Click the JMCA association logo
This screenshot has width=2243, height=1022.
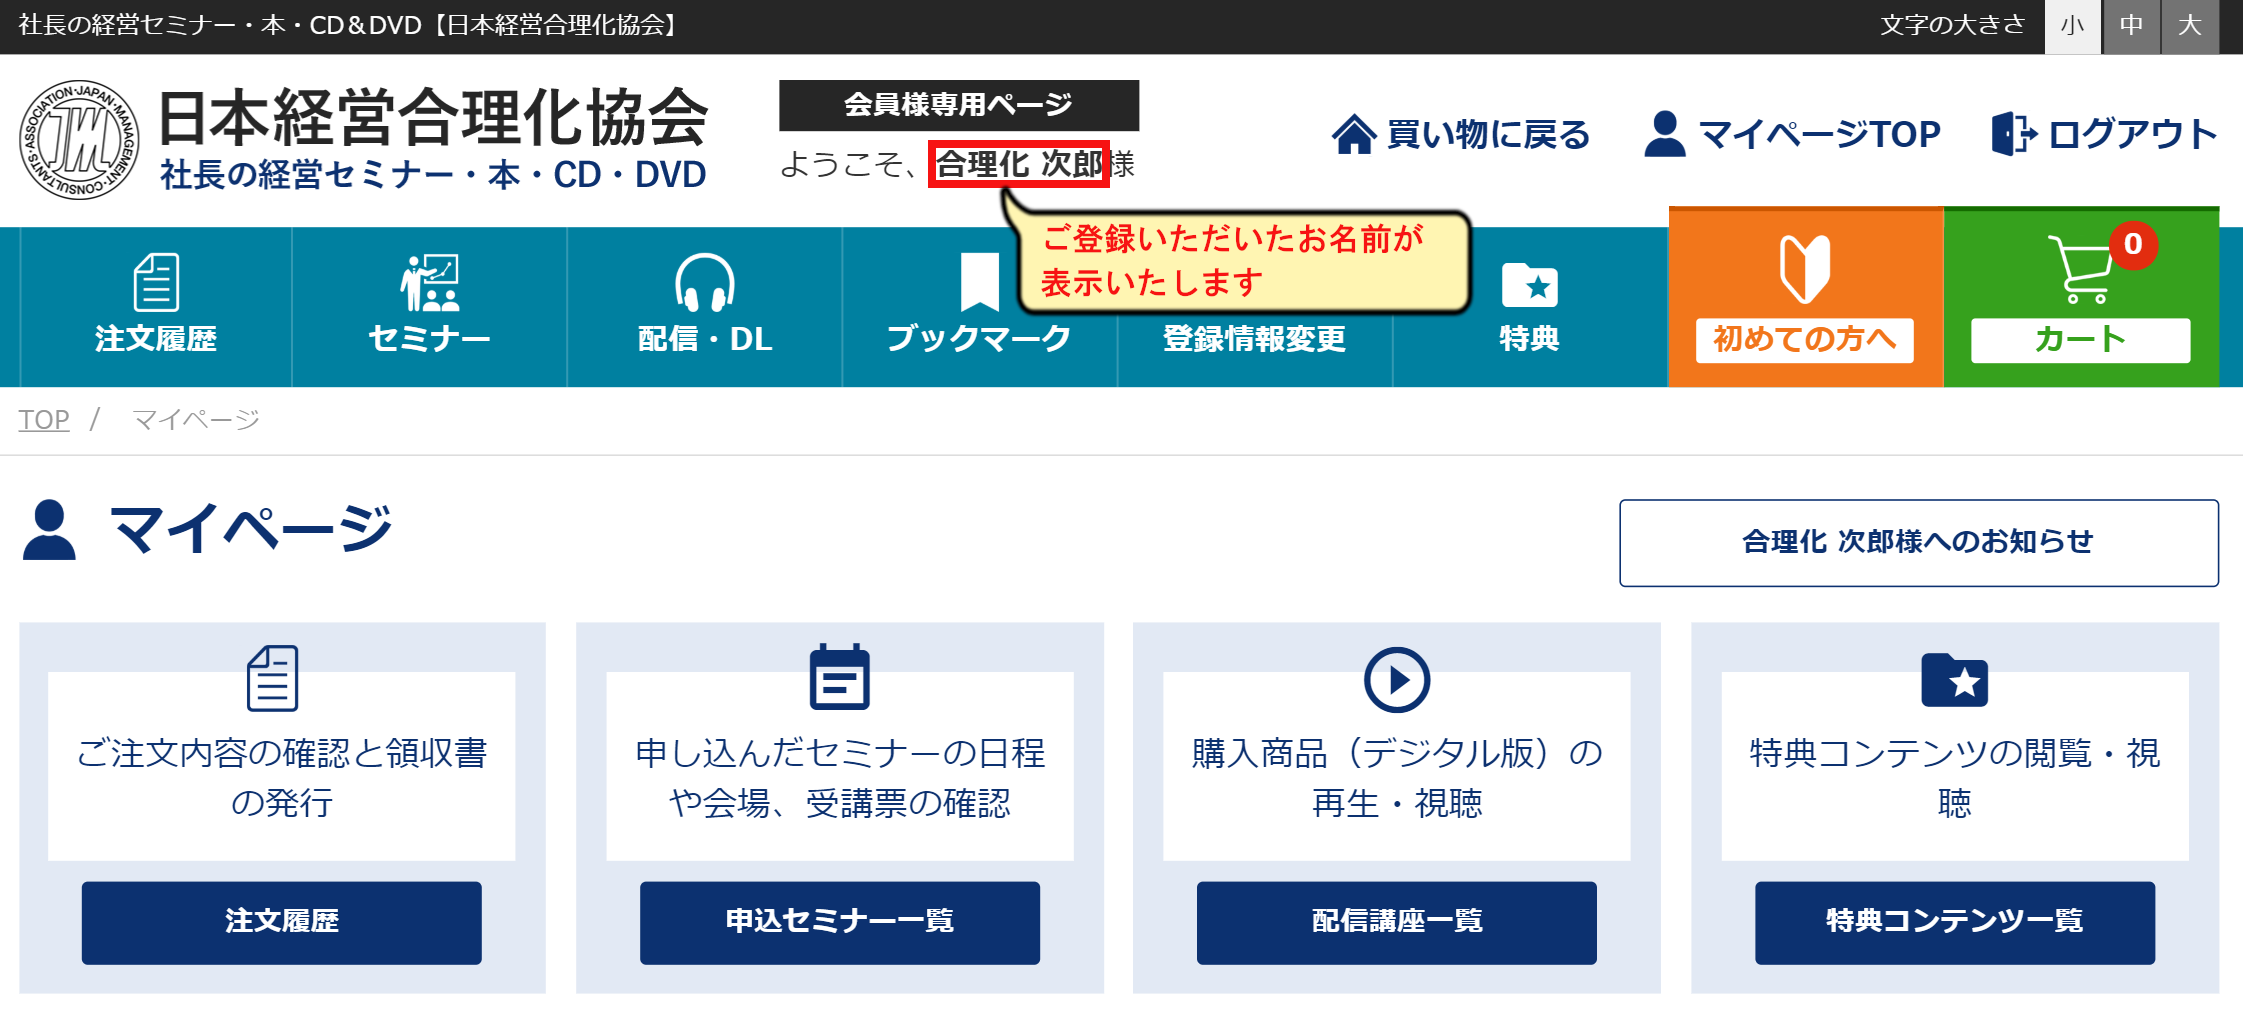pyautogui.click(x=79, y=140)
